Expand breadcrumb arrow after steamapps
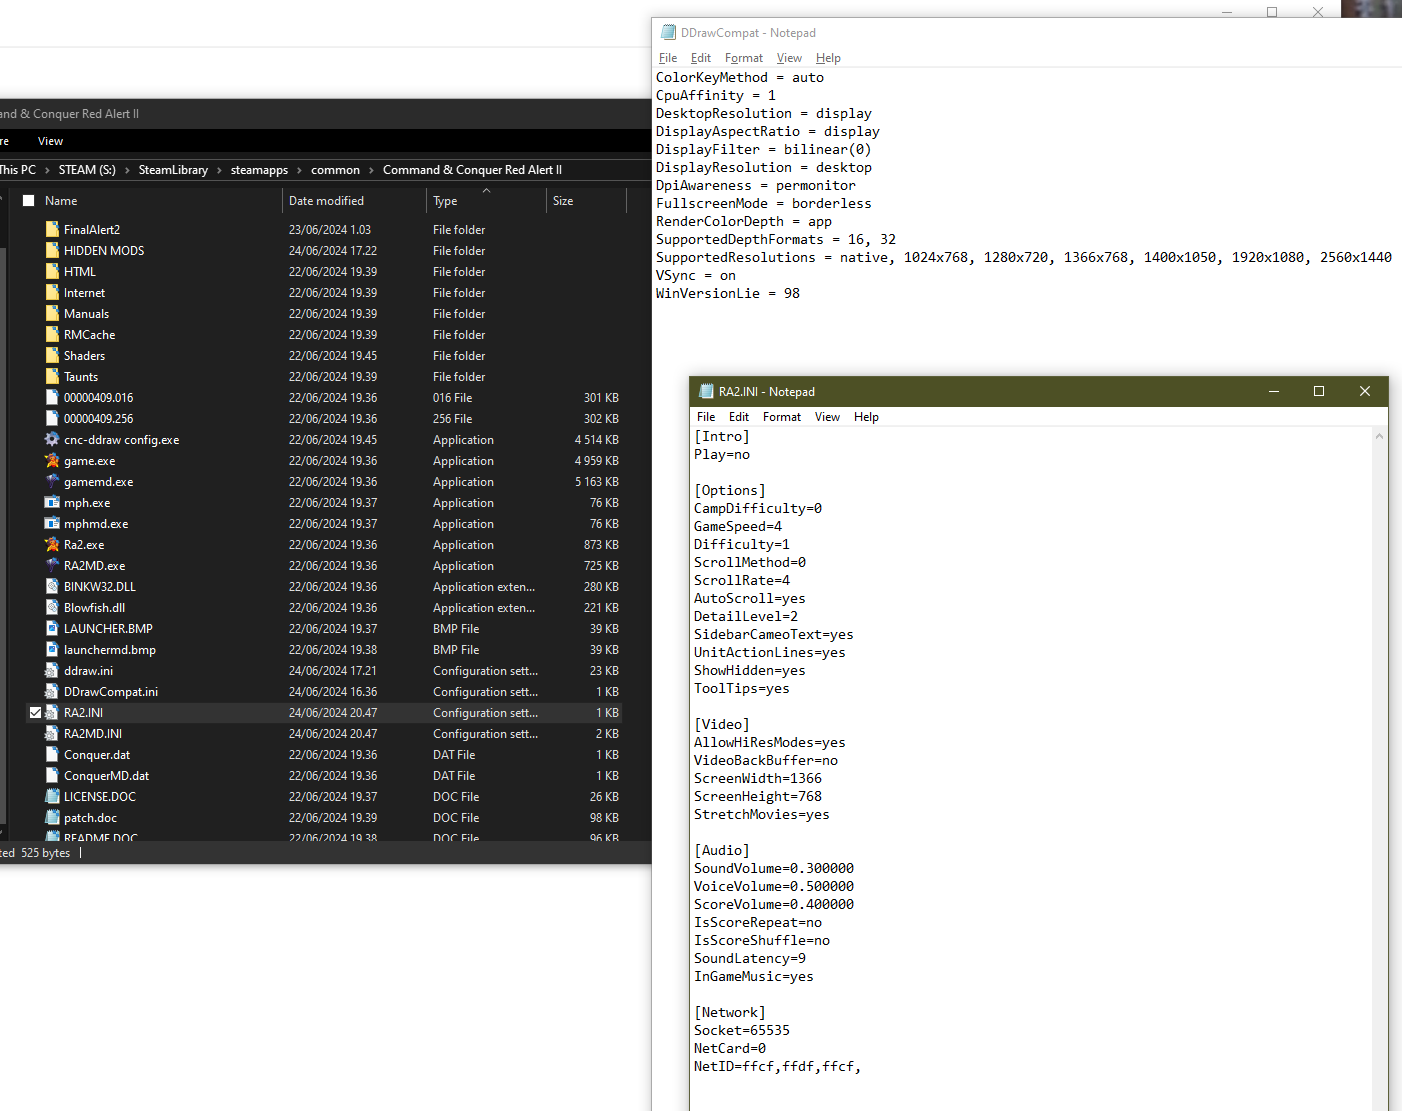The width and height of the screenshot is (1402, 1111). point(299,170)
